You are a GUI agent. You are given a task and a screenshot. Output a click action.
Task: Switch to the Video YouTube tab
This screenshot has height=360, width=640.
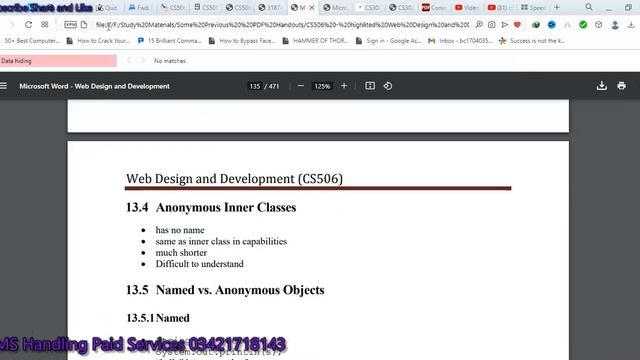467,7
